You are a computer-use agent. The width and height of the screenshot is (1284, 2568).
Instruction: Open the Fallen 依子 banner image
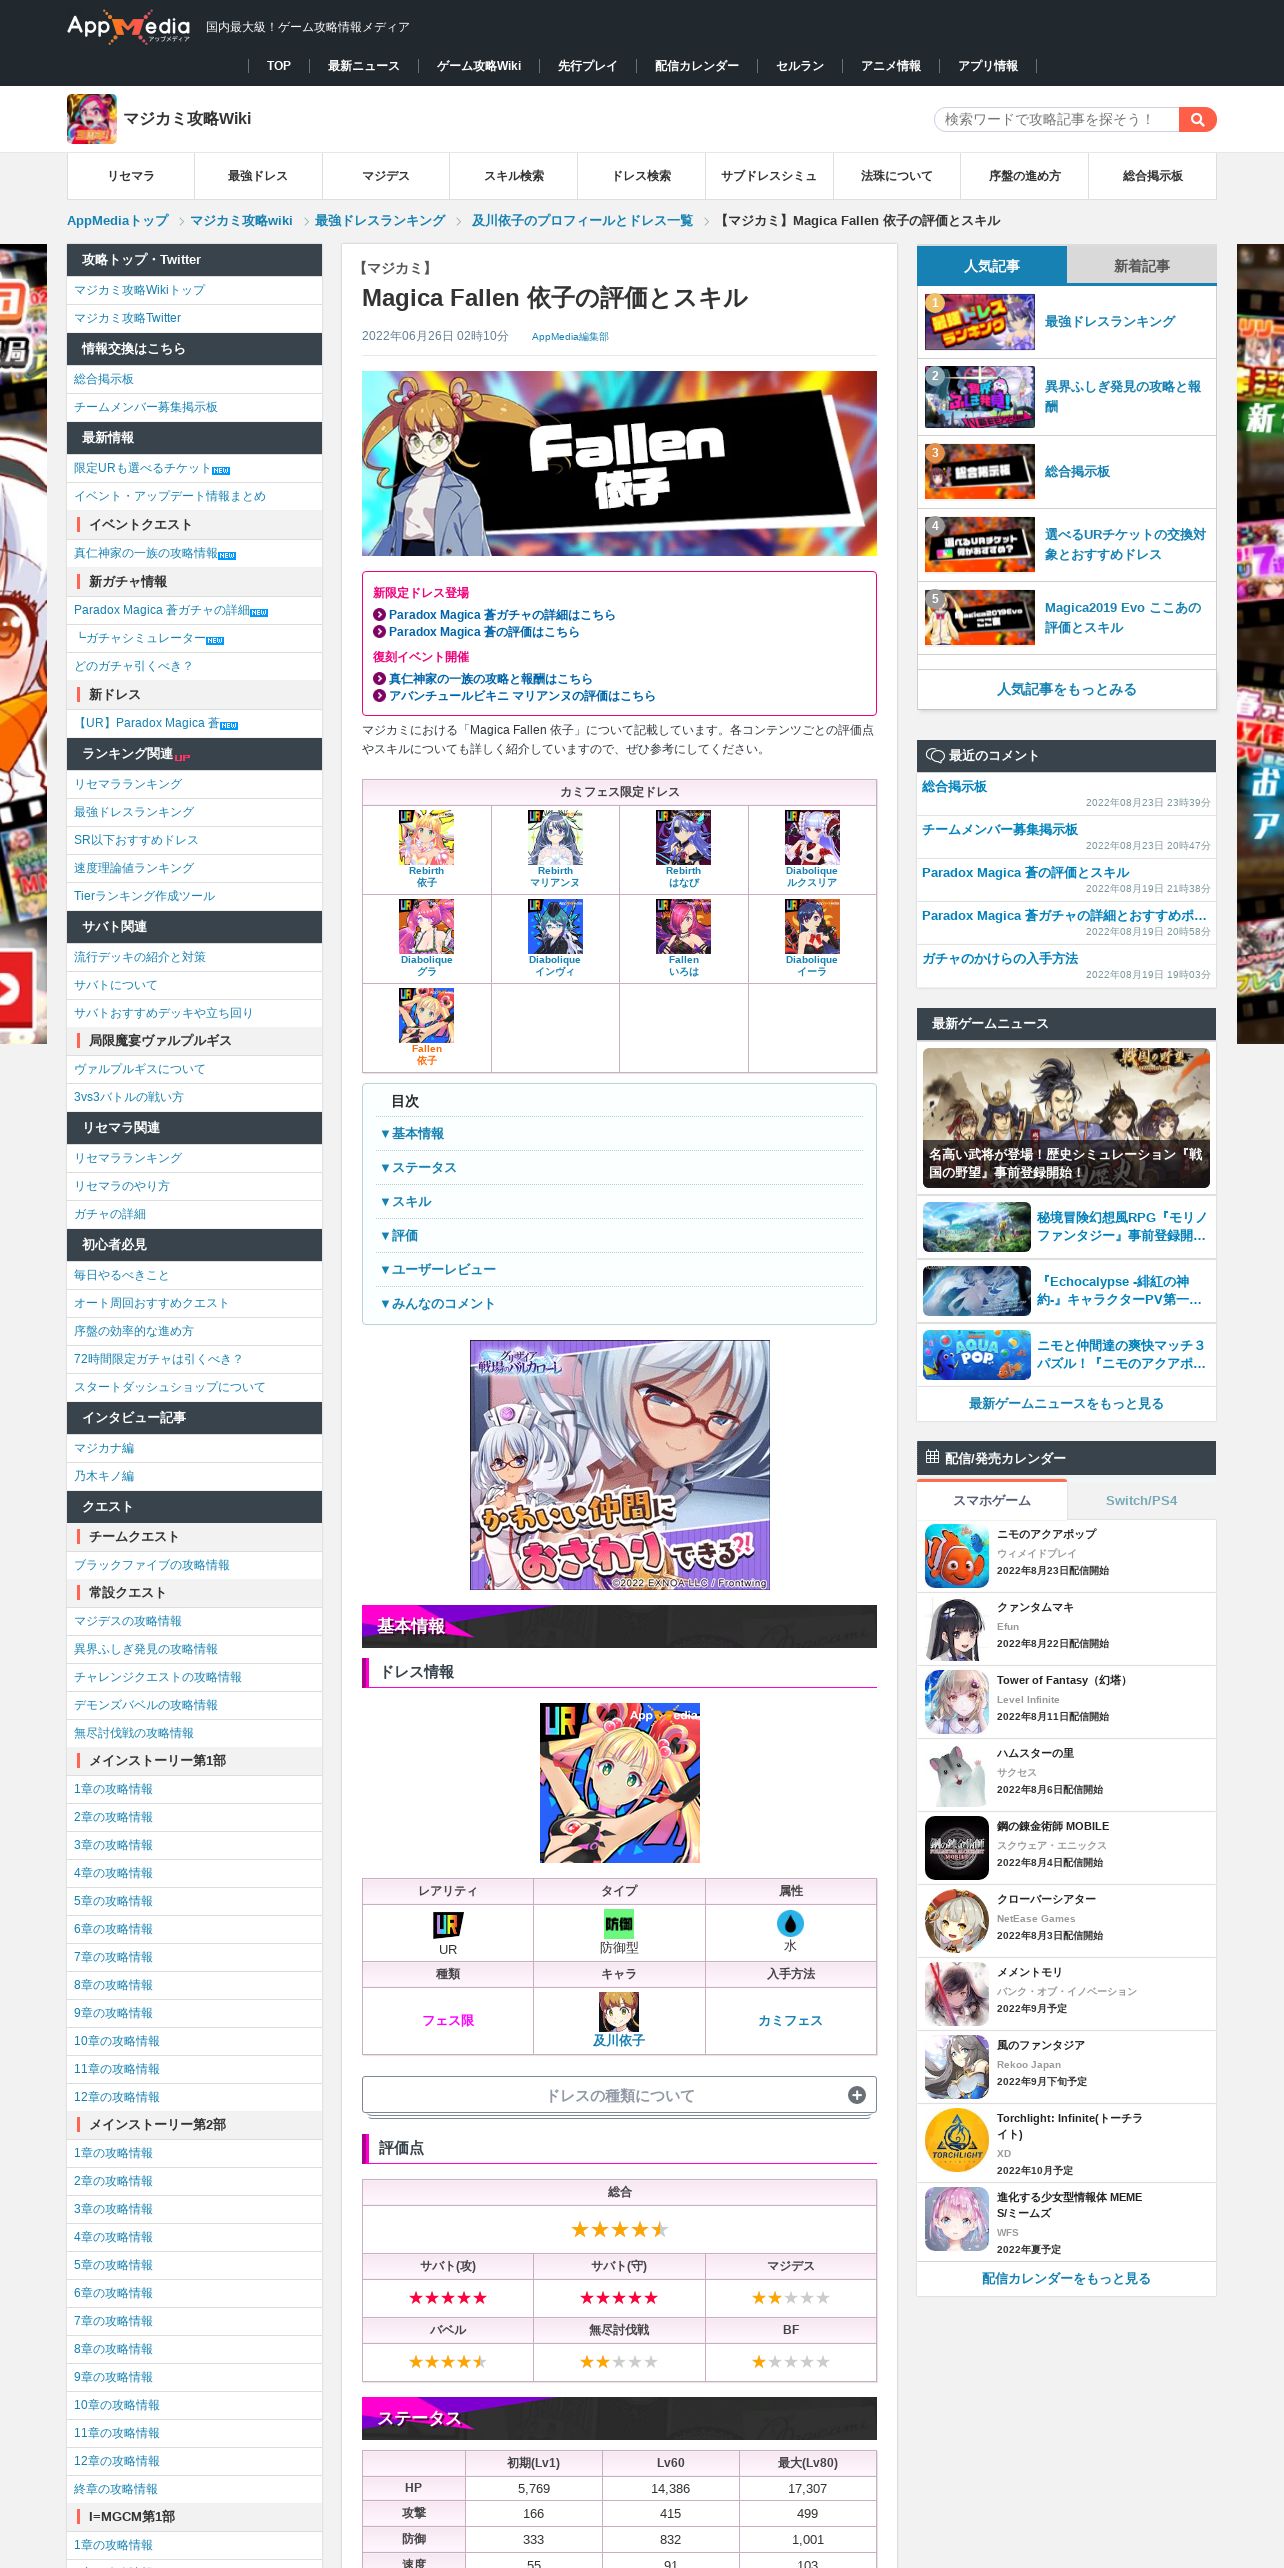click(619, 463)
